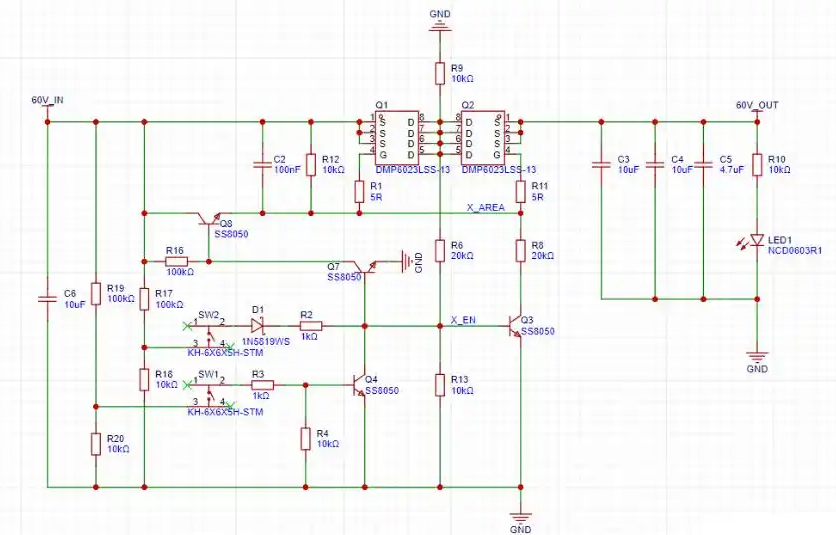Screen dimensions: 836x535
Task: Select transistor Q7 symbol
Action: (364, 267)
